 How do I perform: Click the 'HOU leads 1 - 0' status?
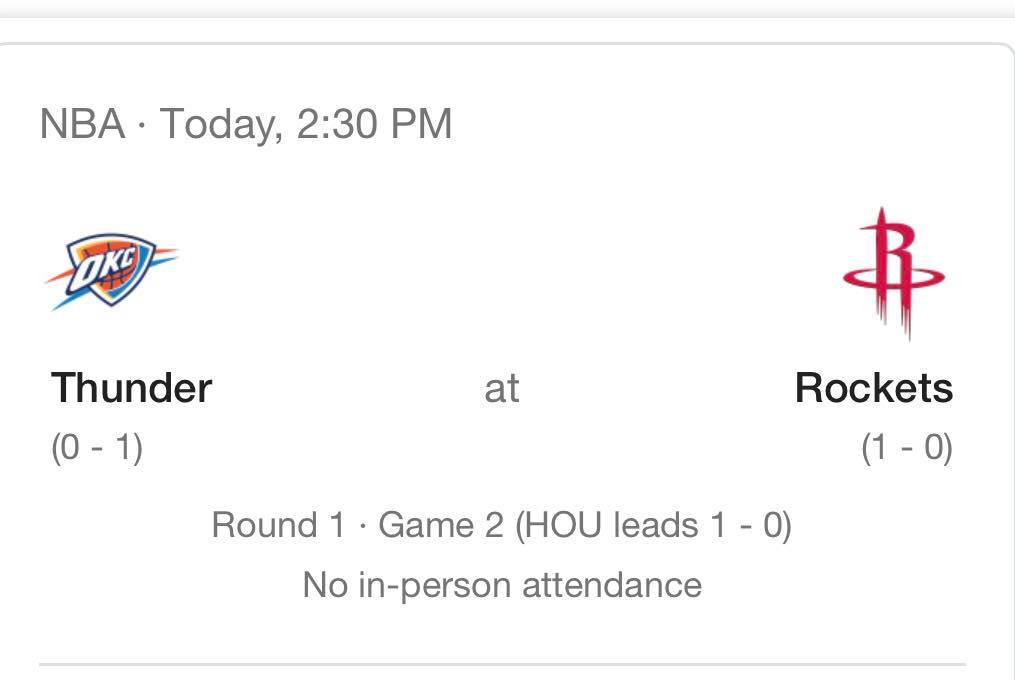[653, 525]
